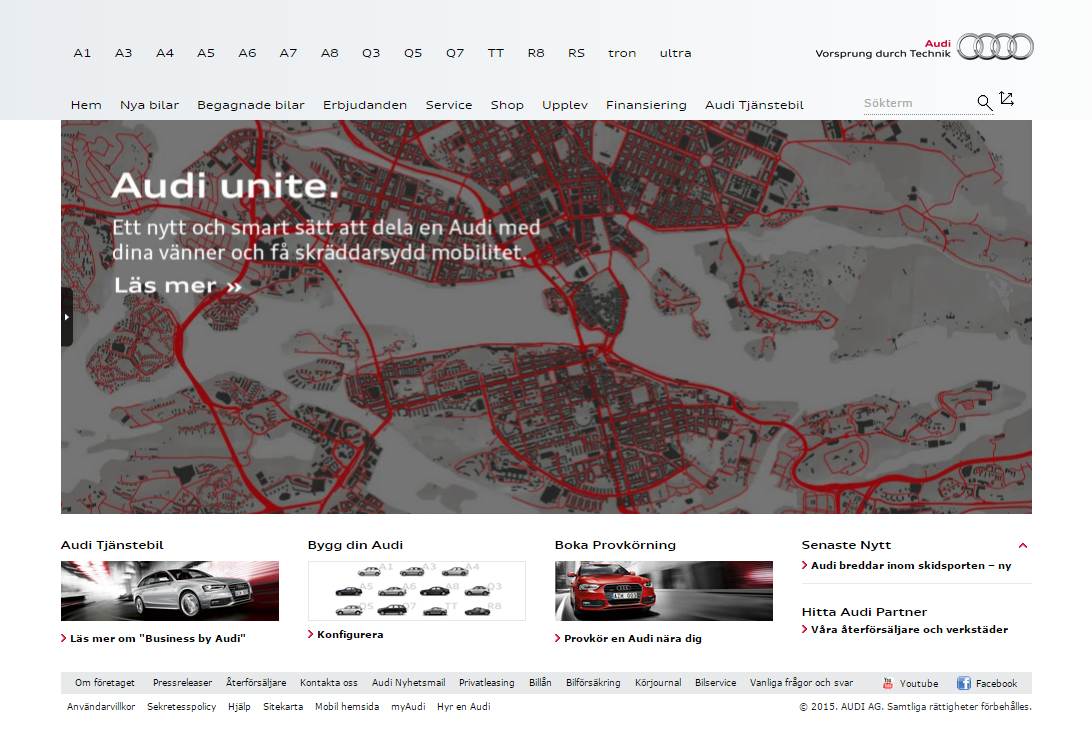Image resolution: width=1092 pixels, height=756 pixels.
Task: Select the Q7 model link
Action: point(455,53)
